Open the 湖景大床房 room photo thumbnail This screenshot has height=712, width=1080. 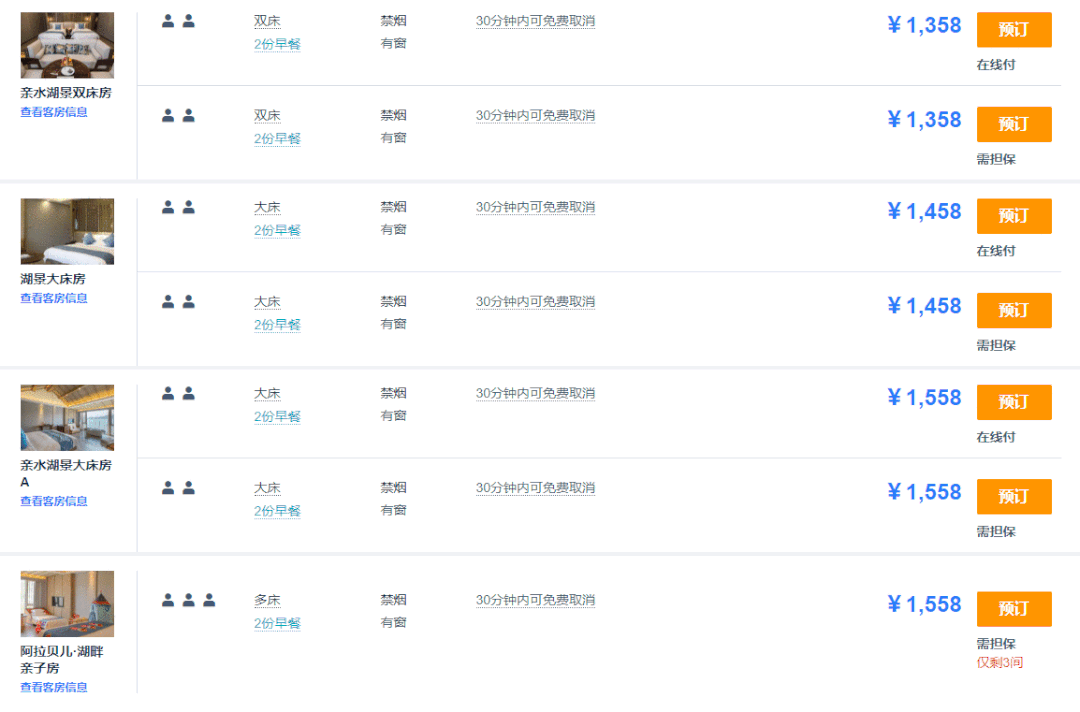coord(67,231)
